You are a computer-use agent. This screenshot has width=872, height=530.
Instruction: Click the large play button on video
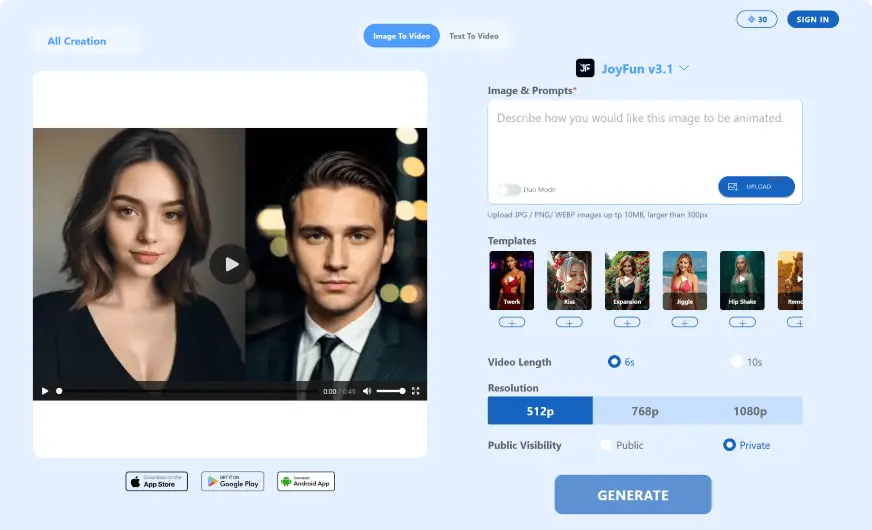coord(230,264)
